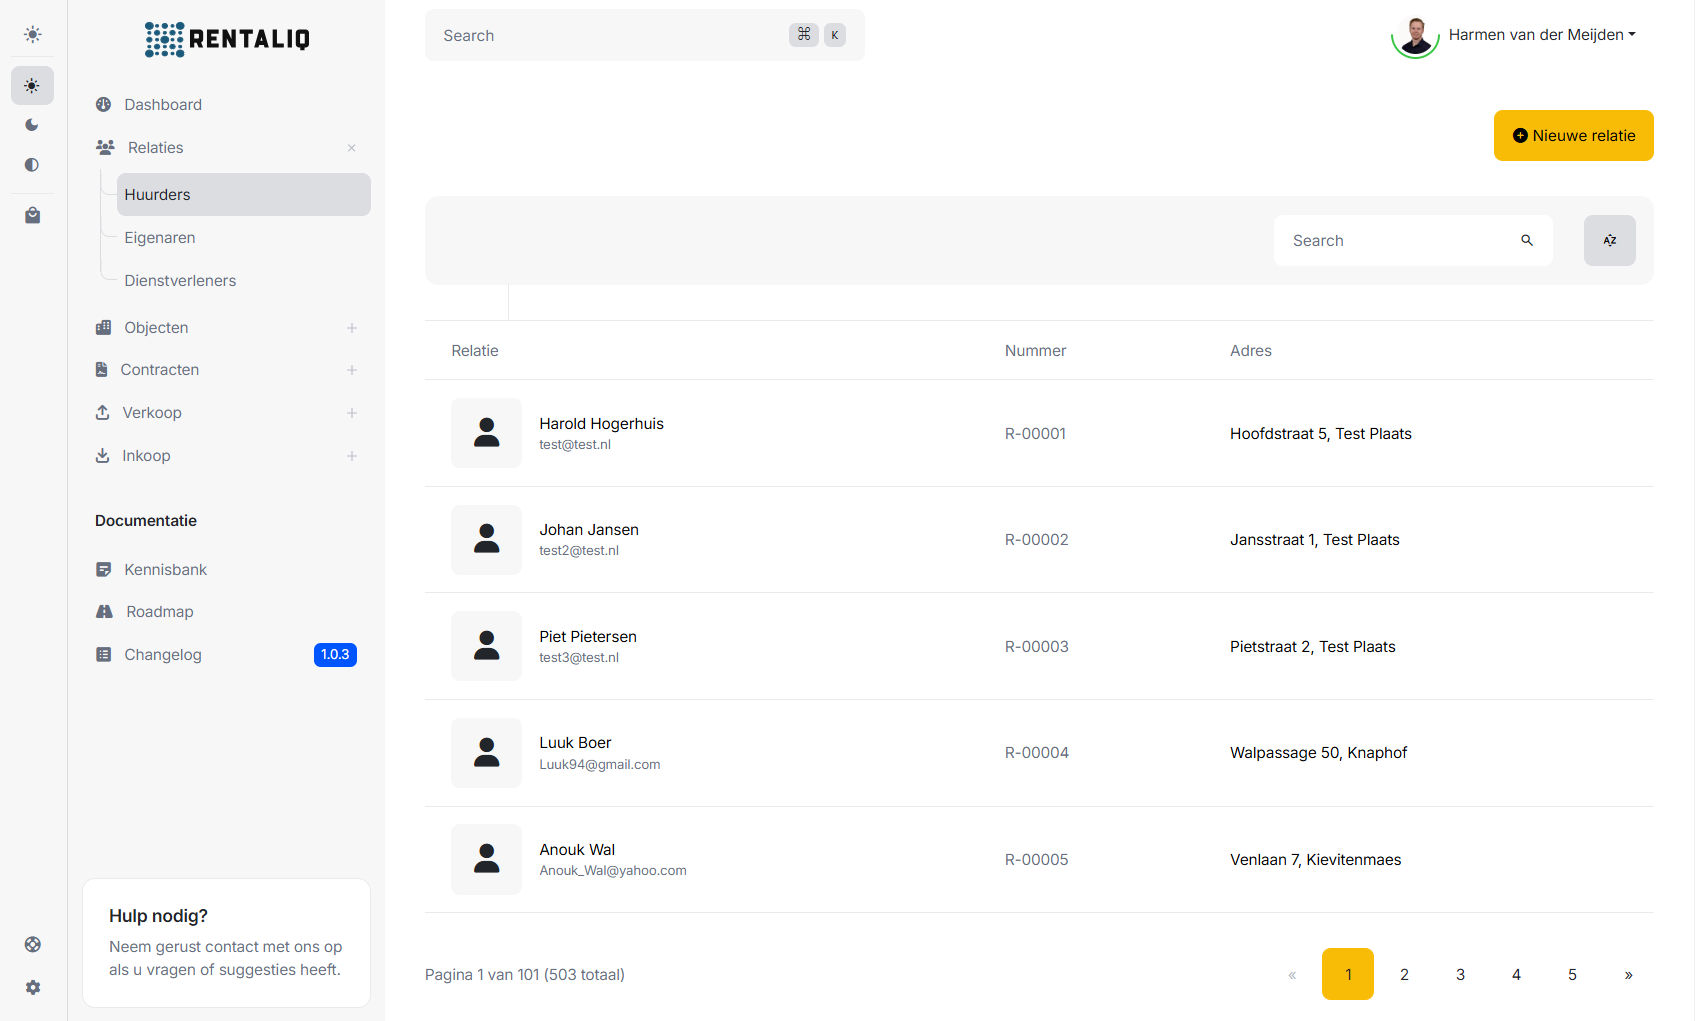The height and width of the screenshot is (1021, 1695).
Task: Click the Rentaliq logo
Action: point(227,39)
